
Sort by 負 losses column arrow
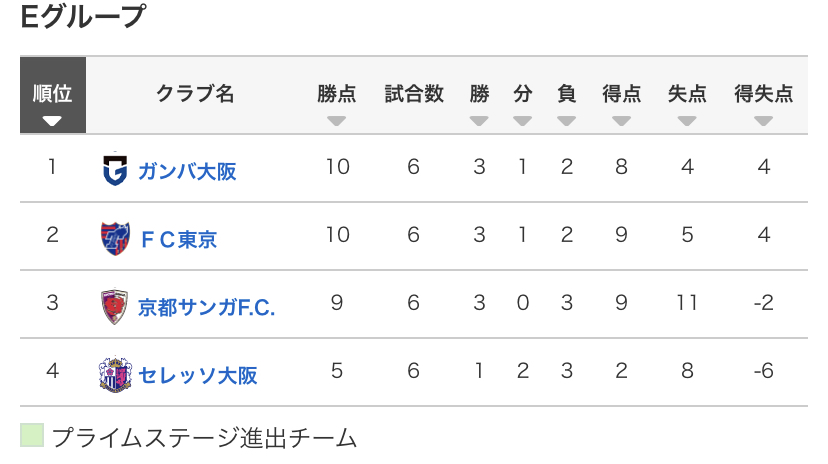[x=567, y=121]
